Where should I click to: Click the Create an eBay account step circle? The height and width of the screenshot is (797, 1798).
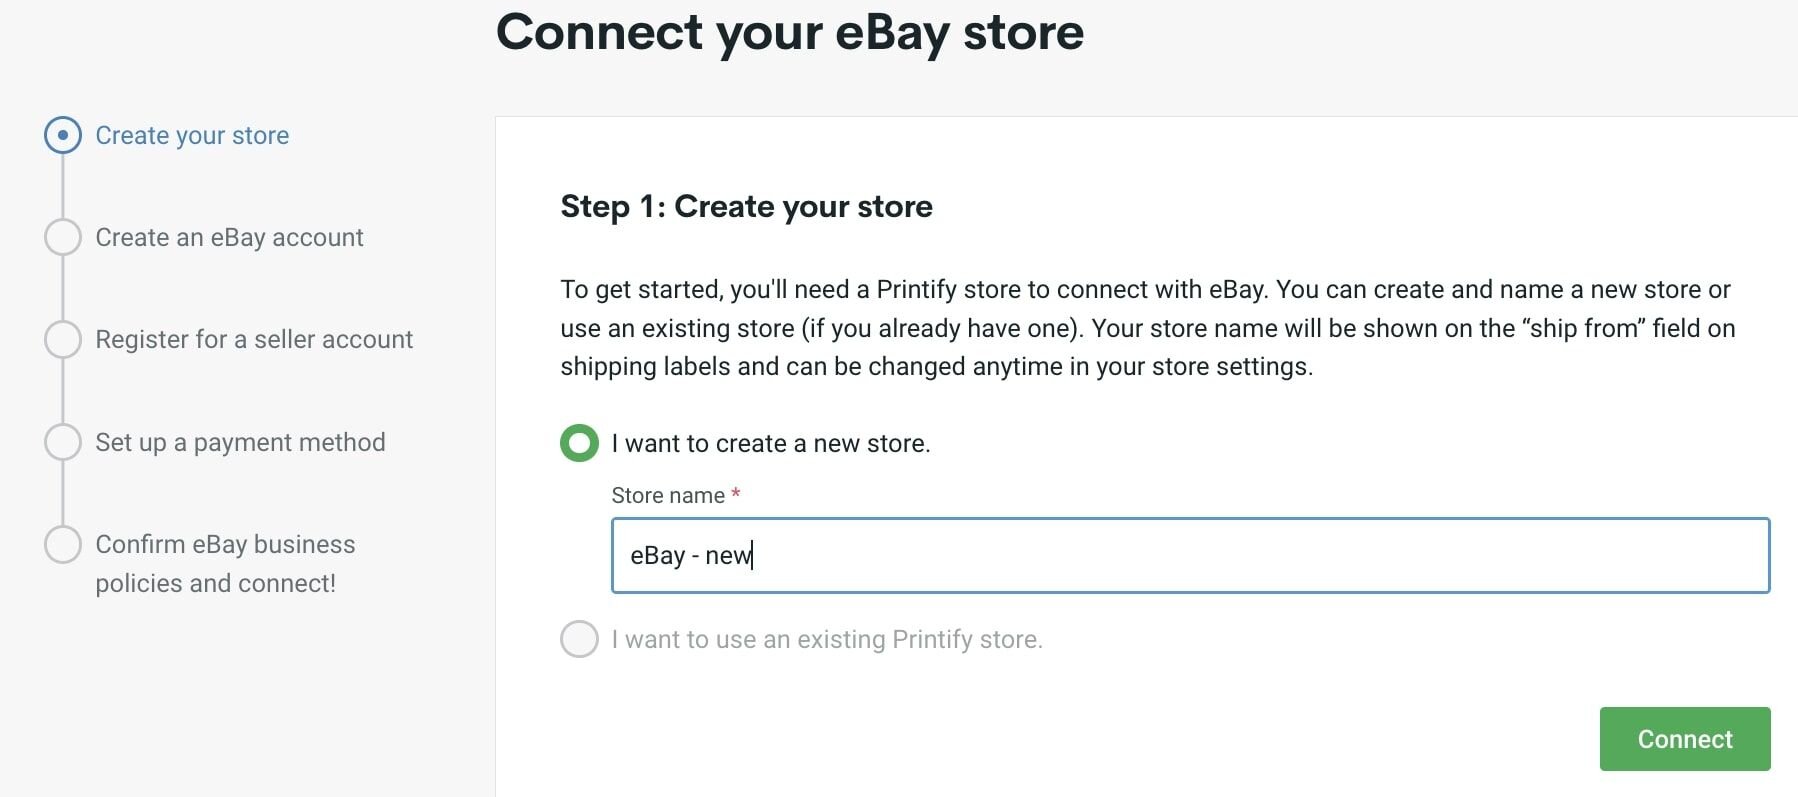tap(64, 237)
